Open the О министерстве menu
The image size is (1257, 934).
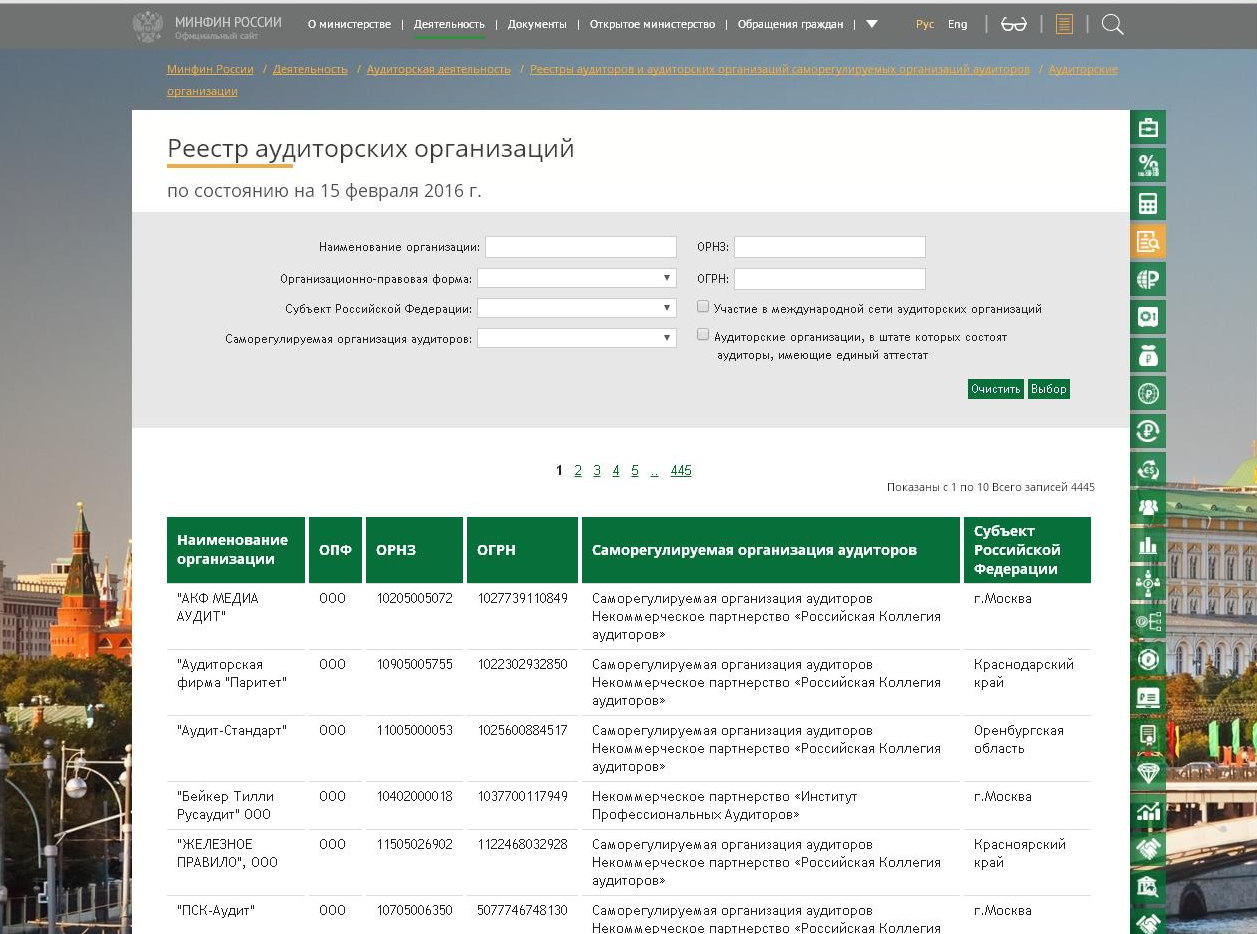pos(349,24)
